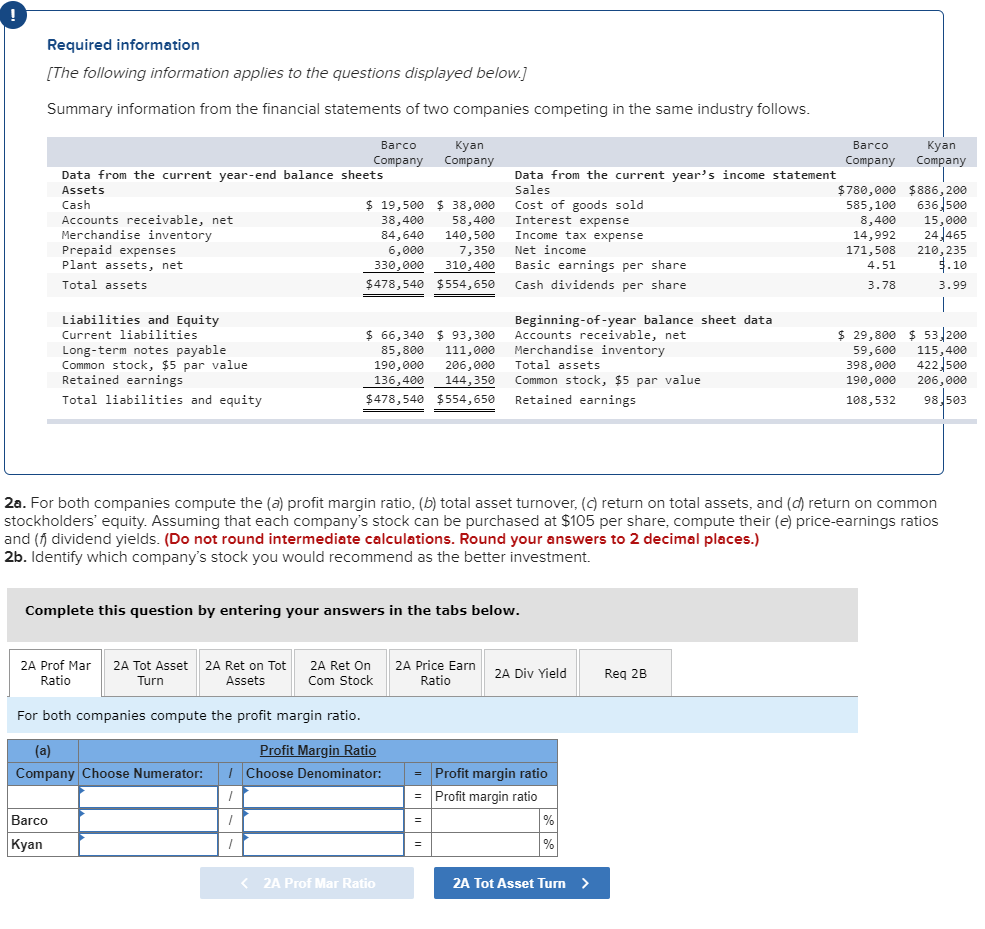985x929 pixels.
Task: Select the 2A Prof Mar Ratio tab
Action: [54, 672]
